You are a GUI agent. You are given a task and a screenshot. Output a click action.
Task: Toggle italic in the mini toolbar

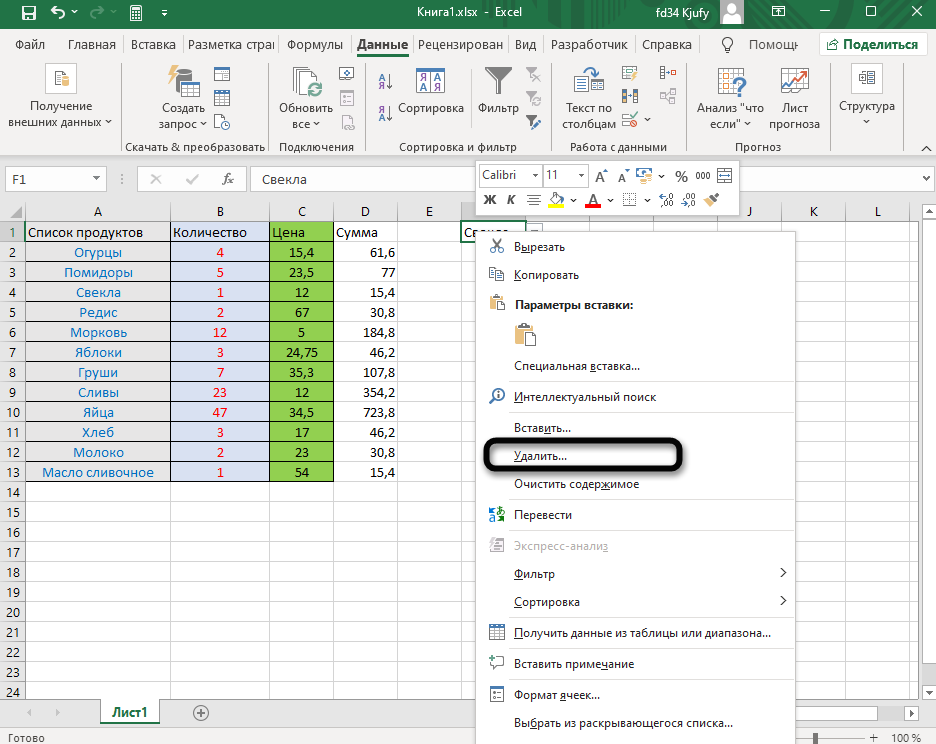click(511, 200)
